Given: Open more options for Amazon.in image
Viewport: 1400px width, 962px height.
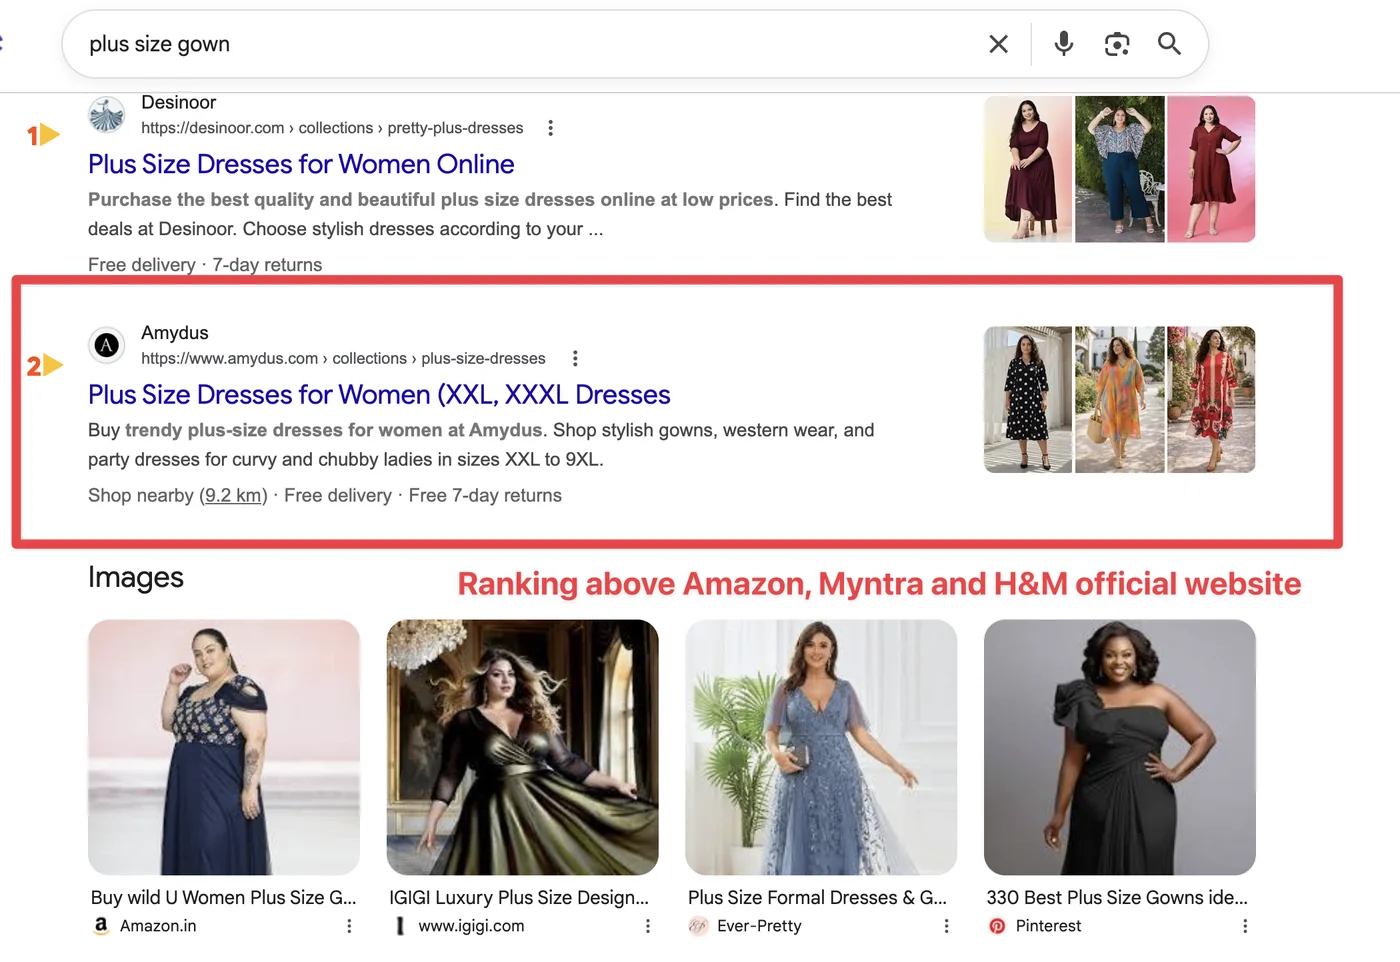Looking at the screenshot, I should 349,926.
